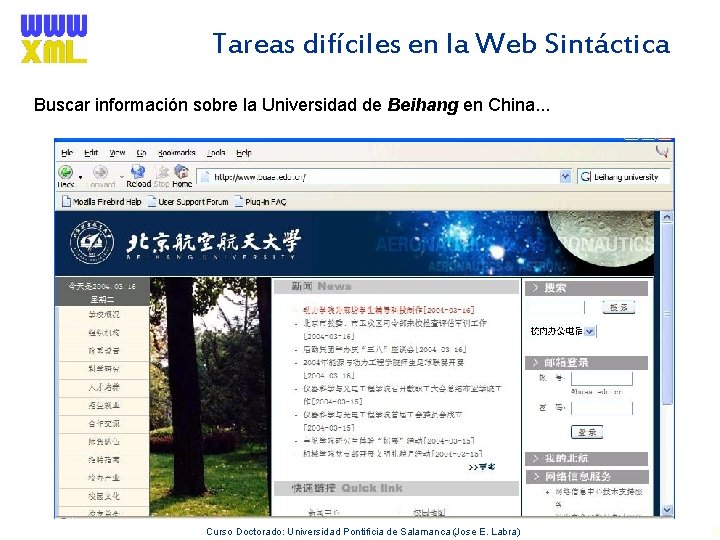This screenshot has width=720, height=540.
Task: Open Back history dropdown arrow
Action: pyautogui.click(x=80, y=177)
